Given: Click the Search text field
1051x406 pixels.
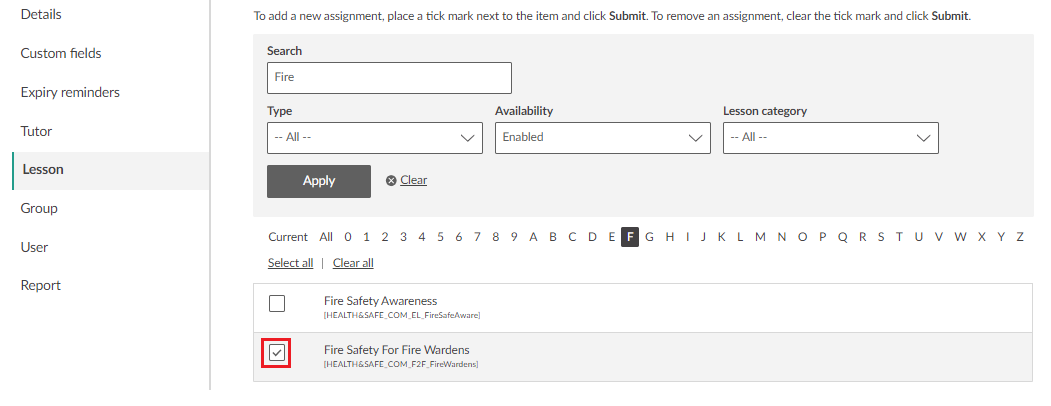Looking at the screenshot, I should (x=390, y=77).
